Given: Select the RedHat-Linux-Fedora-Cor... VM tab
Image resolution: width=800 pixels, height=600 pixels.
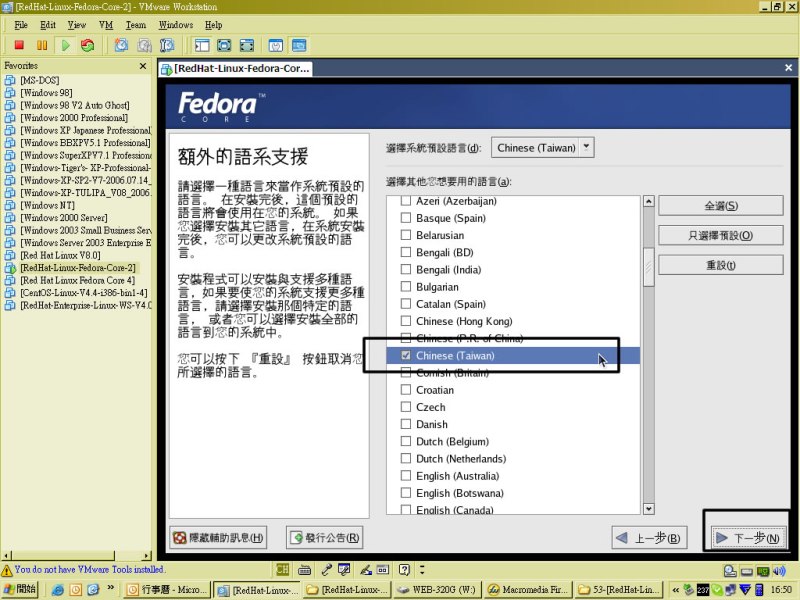Looking at the screenshot, I should coord(235,68).
